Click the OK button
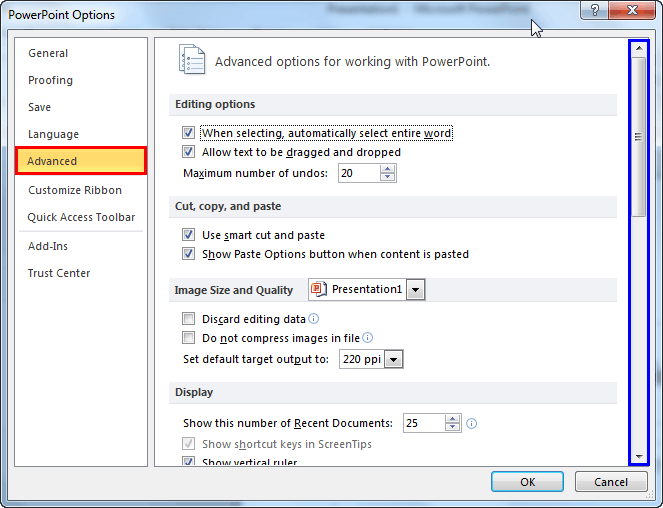Viewport: 663px width, 508px height. [x=527, y=482]
